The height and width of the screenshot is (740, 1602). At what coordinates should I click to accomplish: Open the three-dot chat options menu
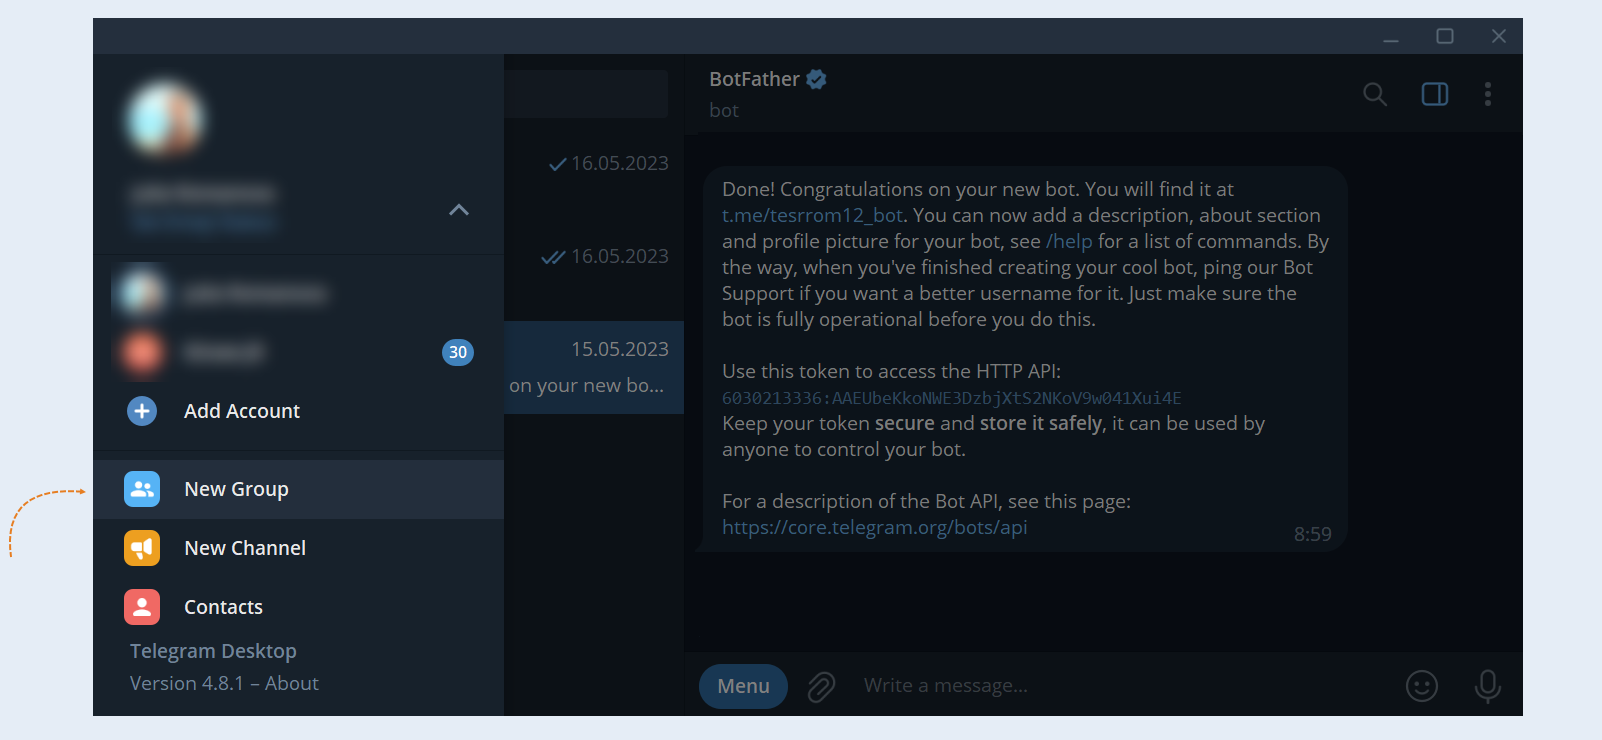[1488, 94]
